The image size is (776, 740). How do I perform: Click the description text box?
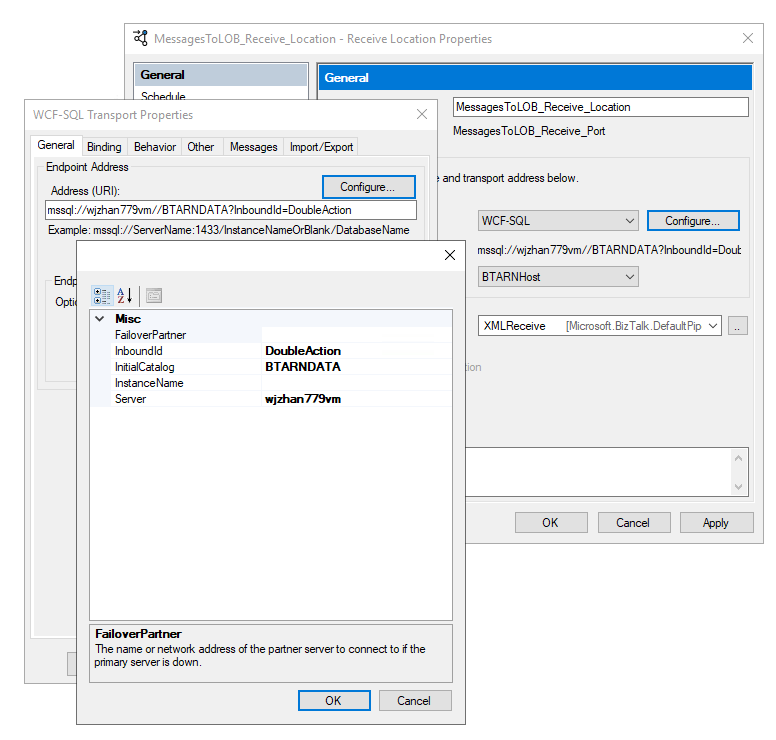pos(598,472)
